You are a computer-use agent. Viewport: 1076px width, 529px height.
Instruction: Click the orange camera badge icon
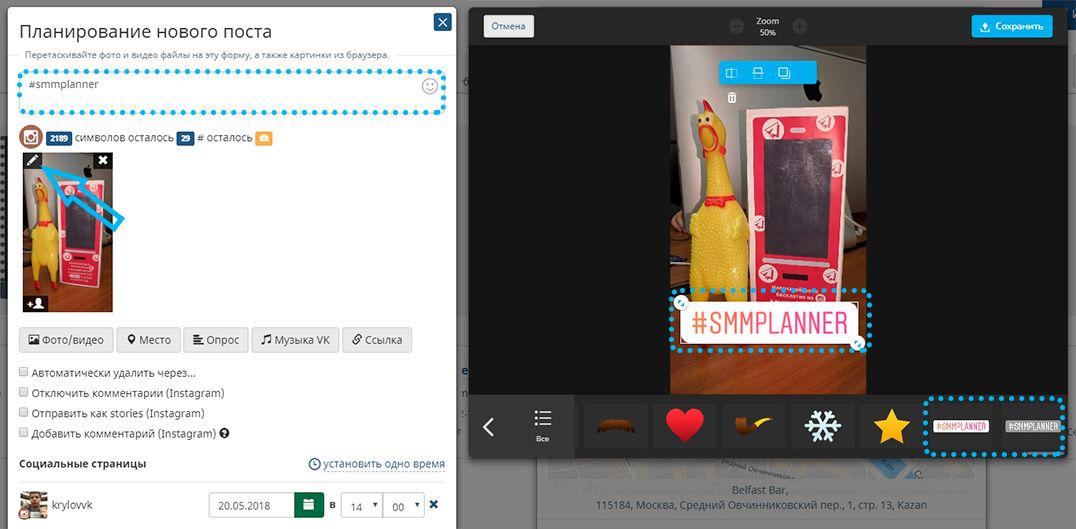(x=264, y=139)
